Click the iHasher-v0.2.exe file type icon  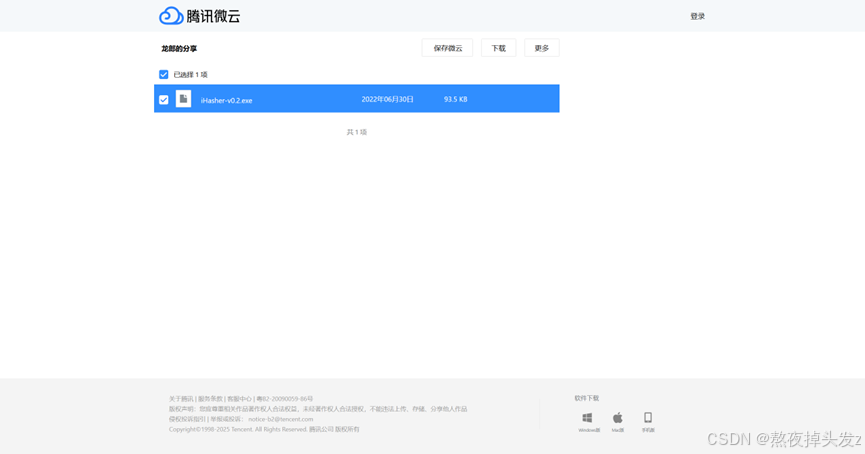[x=183, y=99]
